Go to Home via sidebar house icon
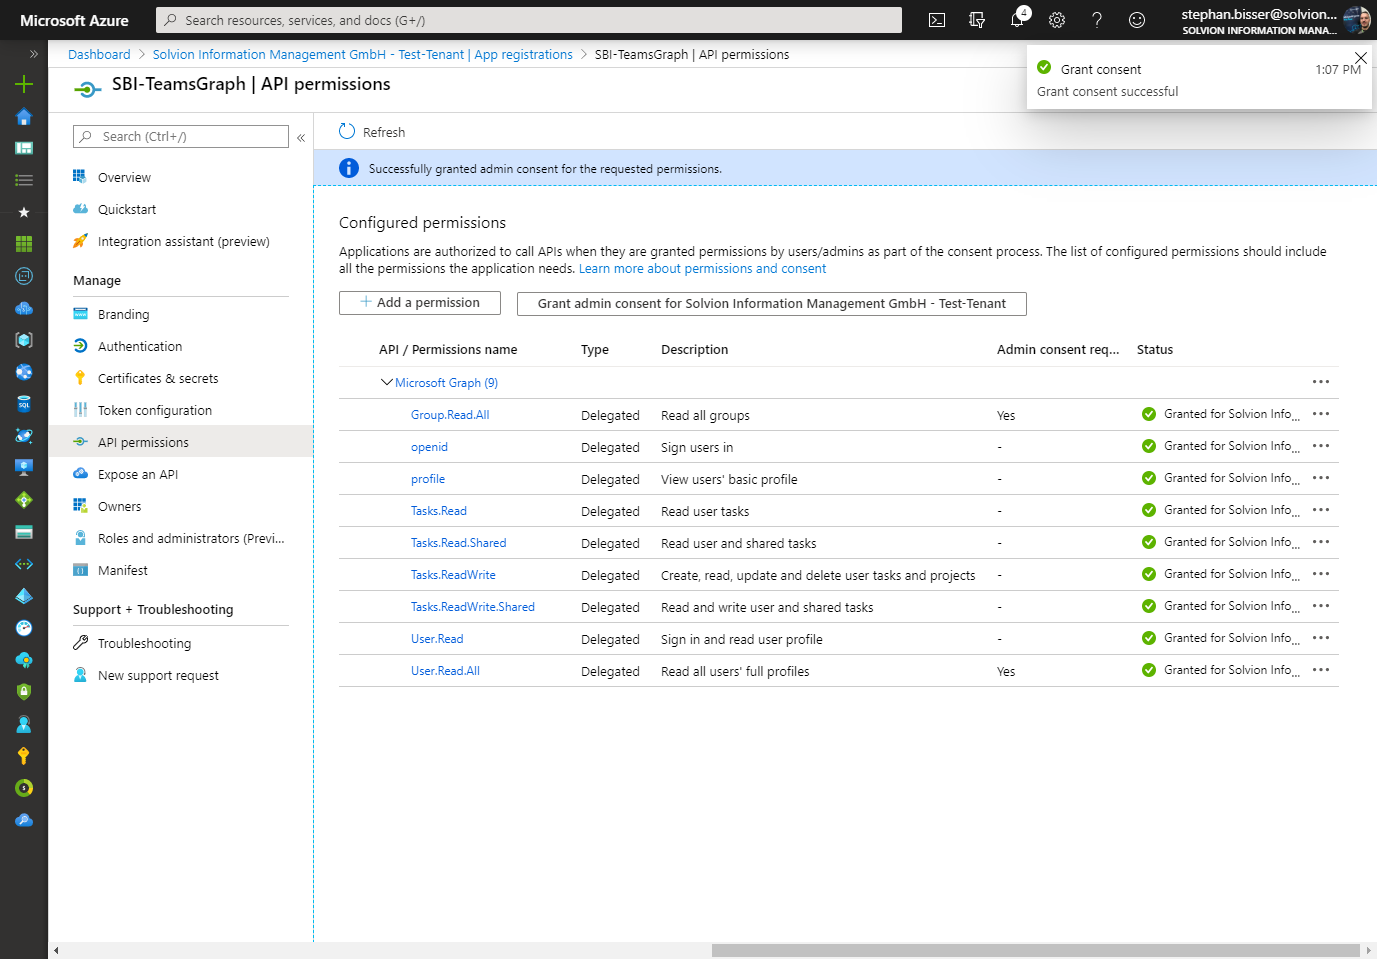 coord(24,116)
